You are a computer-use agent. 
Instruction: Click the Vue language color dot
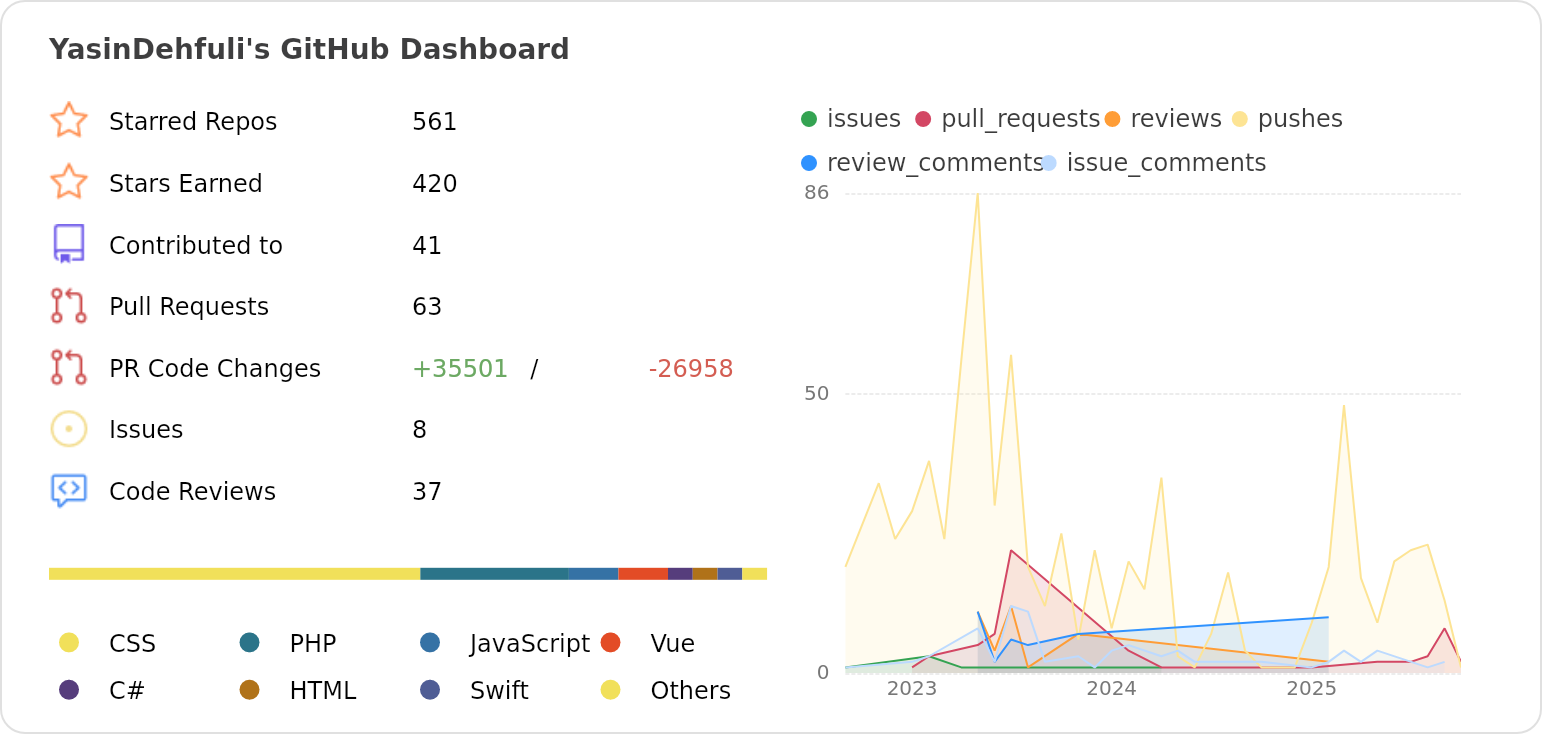[610, 643]
